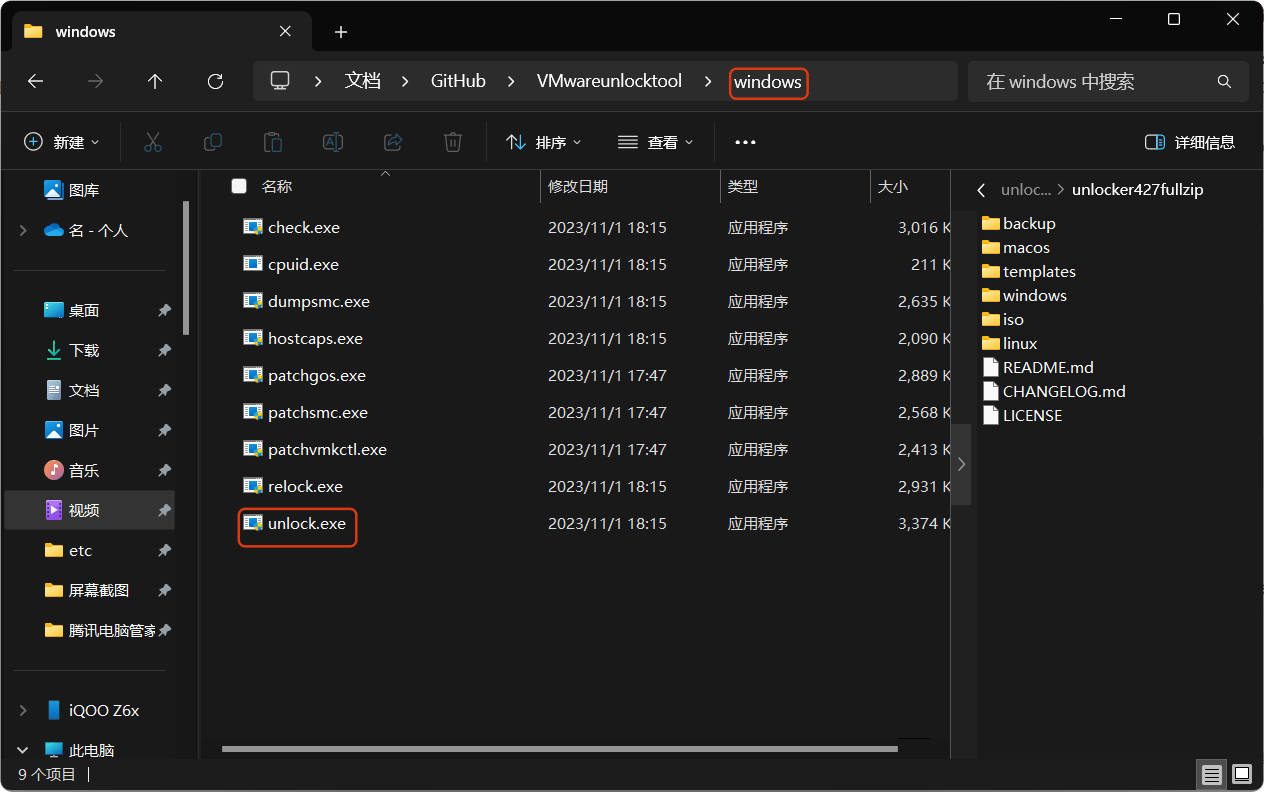Screen dimensions: 1264x792
Task: Go back with the back arrow button
Action: pos(35,81)
